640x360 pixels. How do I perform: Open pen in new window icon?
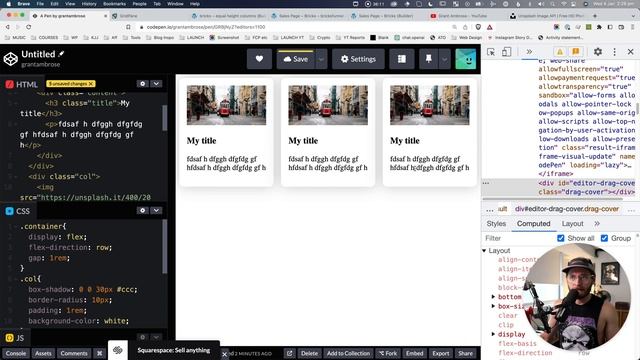[x=289, y=353]
